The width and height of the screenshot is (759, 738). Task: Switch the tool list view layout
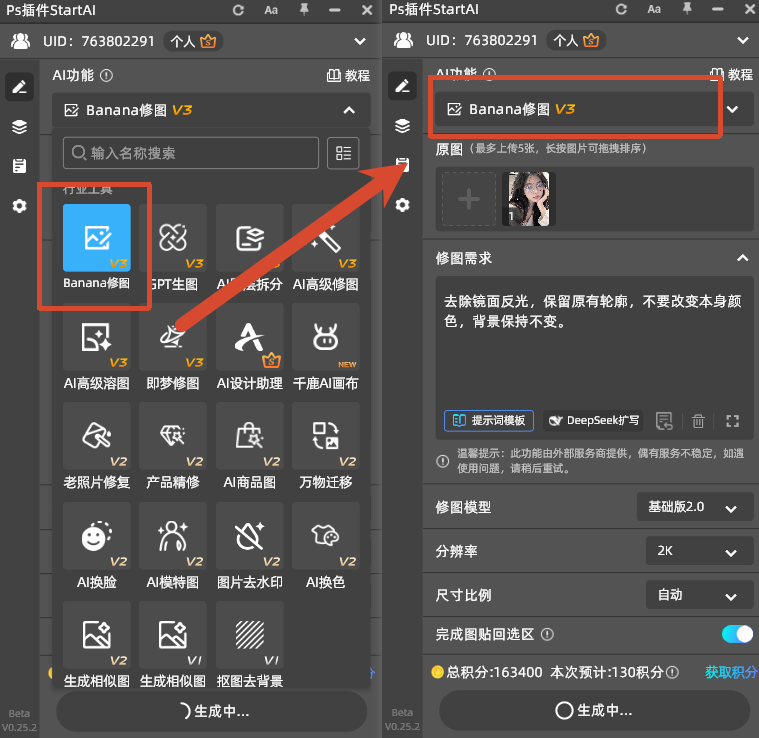point(343,153)
